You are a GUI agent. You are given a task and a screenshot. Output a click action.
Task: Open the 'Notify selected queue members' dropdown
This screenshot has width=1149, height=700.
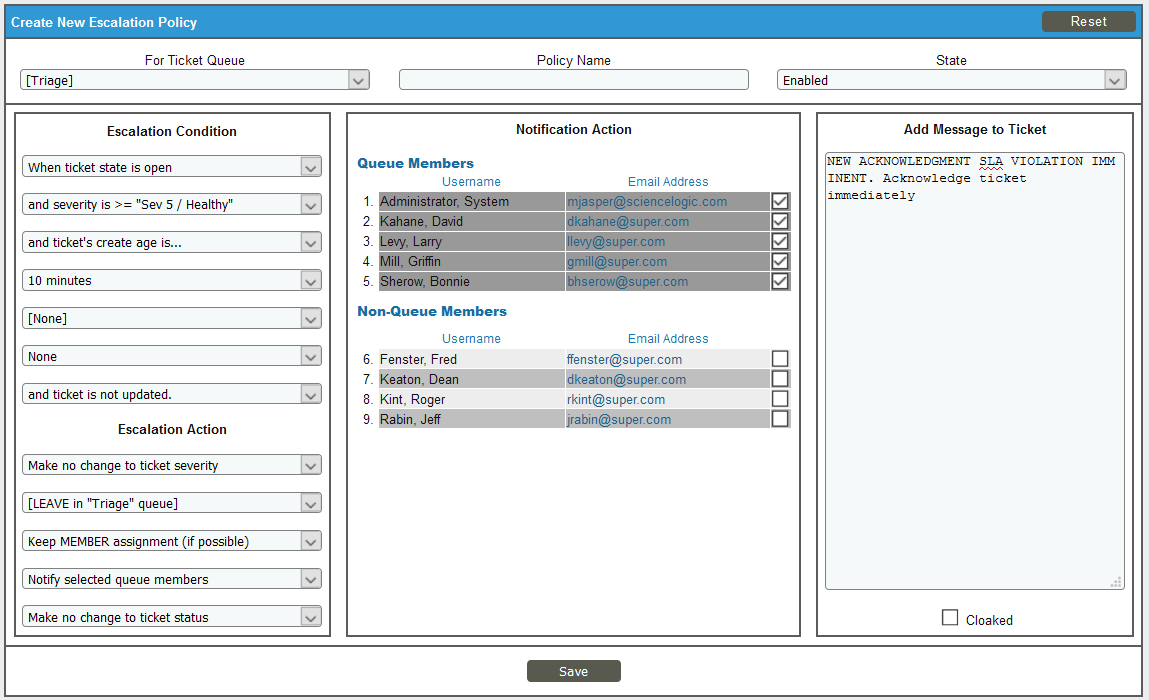(172, 580)
